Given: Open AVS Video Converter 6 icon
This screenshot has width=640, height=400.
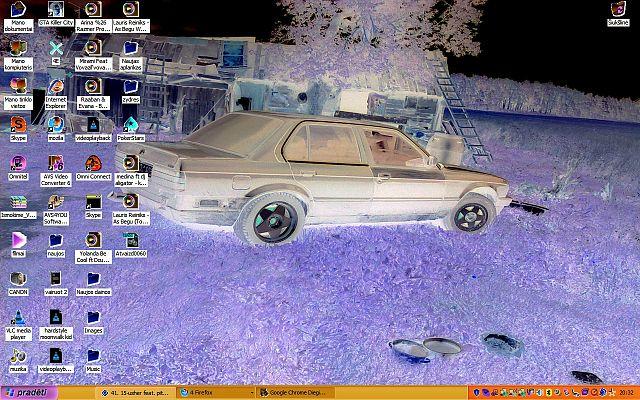Looking at the screenshot, I should 56,163.
